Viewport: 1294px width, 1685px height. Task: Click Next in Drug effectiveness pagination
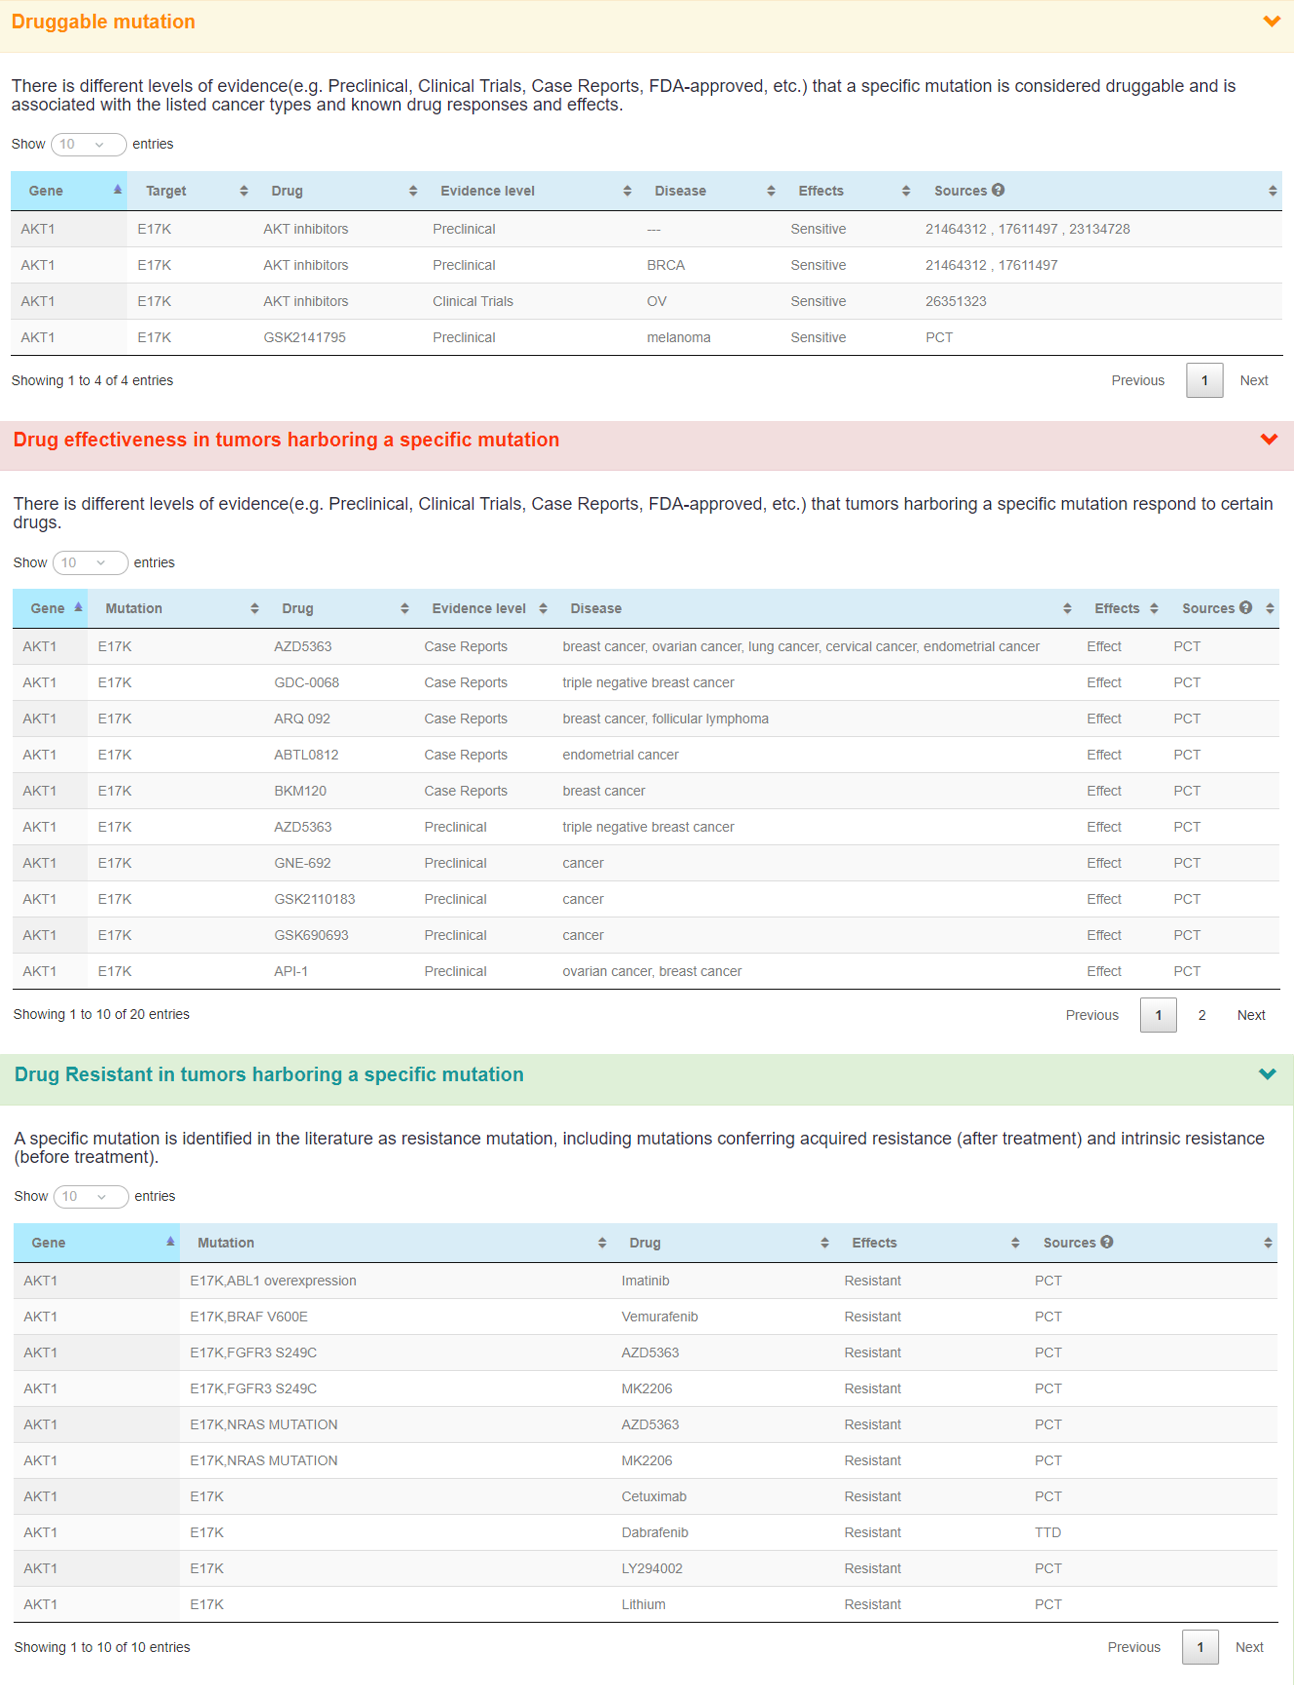tap(1250, 1015)
